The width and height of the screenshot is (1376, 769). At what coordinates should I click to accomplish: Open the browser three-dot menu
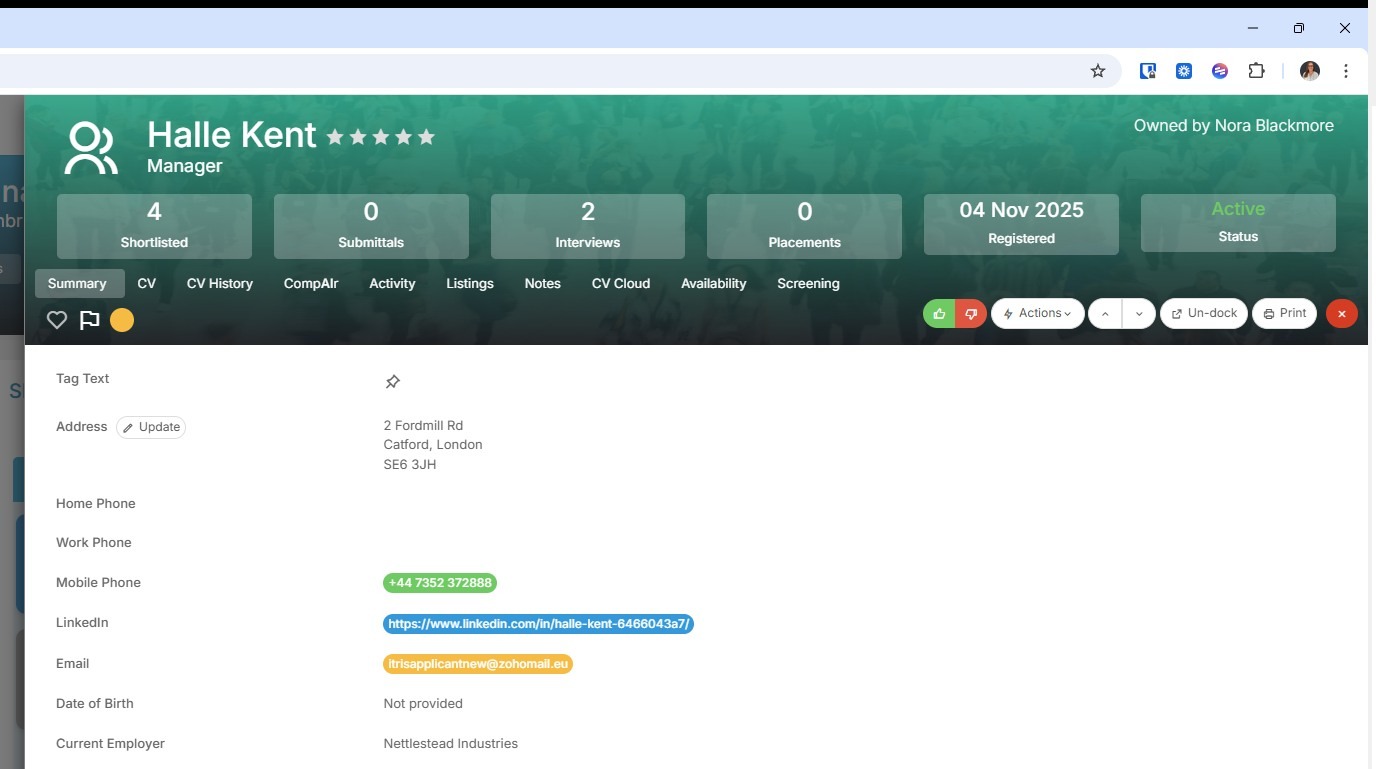(x=1346, y=71)
